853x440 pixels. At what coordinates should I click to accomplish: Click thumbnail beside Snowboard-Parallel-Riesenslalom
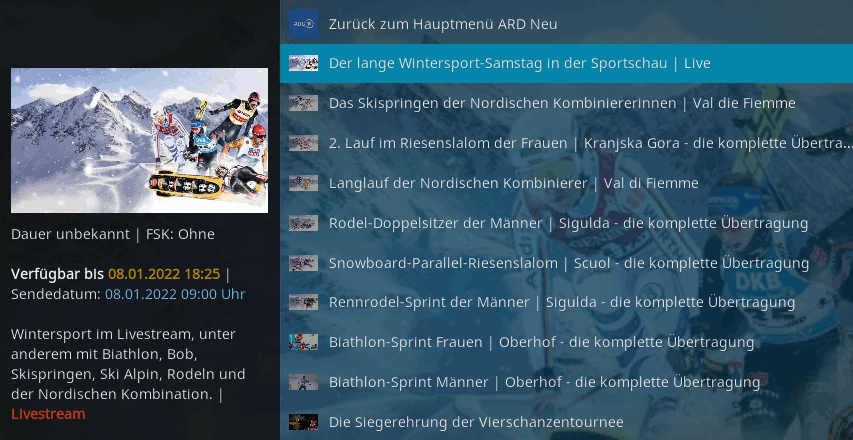[303, 263]
